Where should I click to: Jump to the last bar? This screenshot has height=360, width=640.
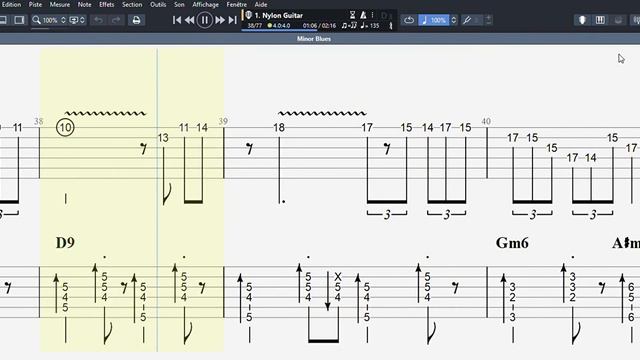pos(233,20)
